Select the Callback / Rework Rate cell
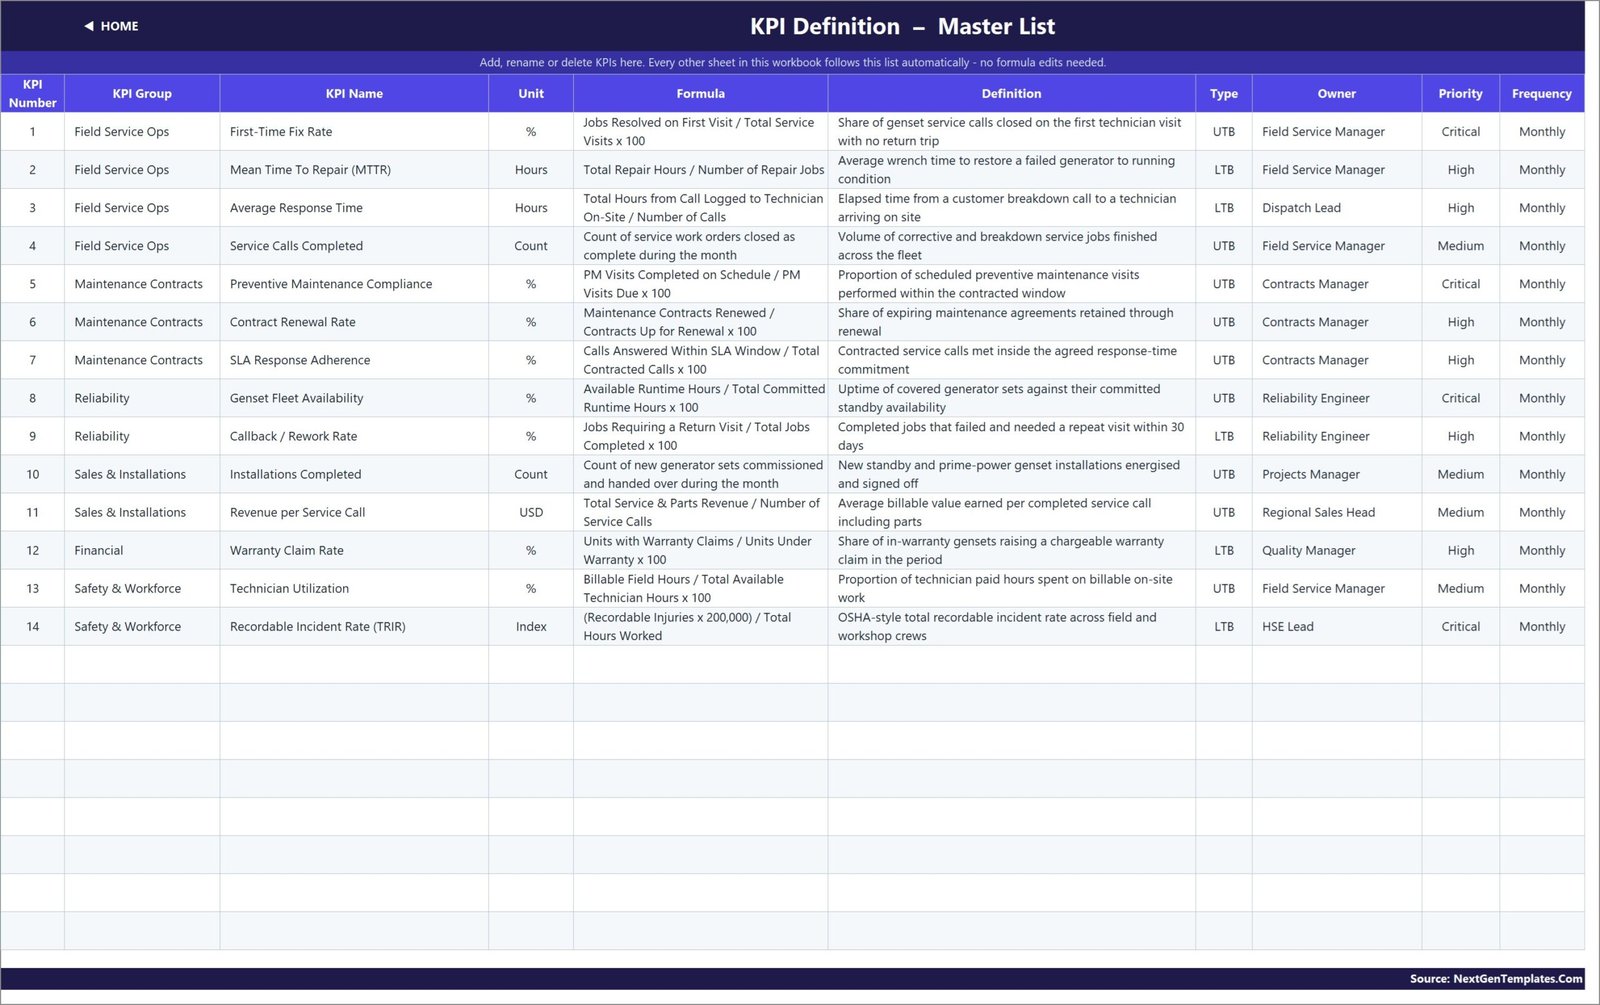Viewport: 1600px width, 1005px height. 354,436
